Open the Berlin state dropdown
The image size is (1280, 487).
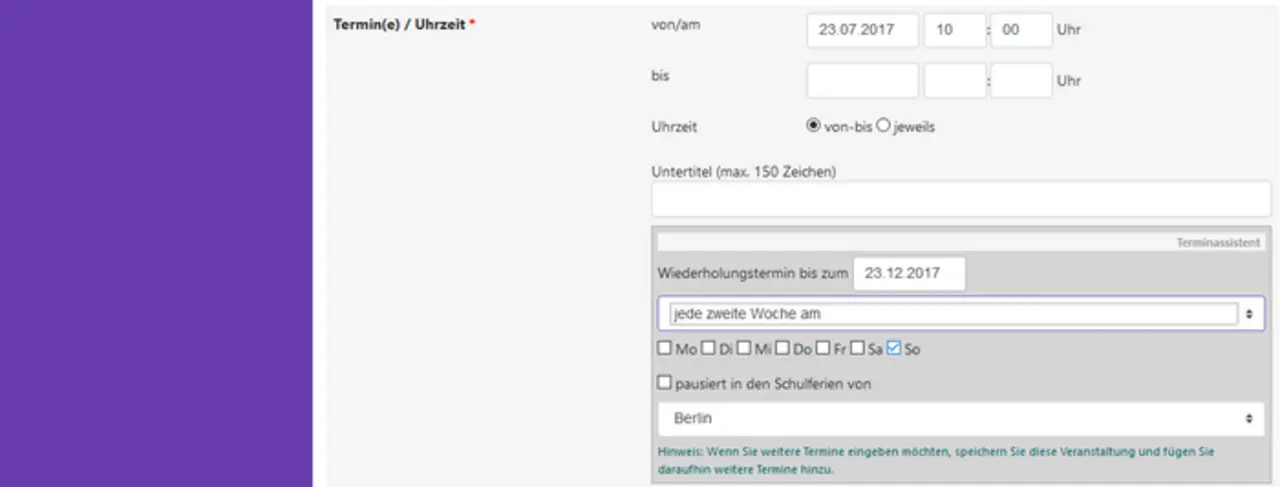pos(961,419)
